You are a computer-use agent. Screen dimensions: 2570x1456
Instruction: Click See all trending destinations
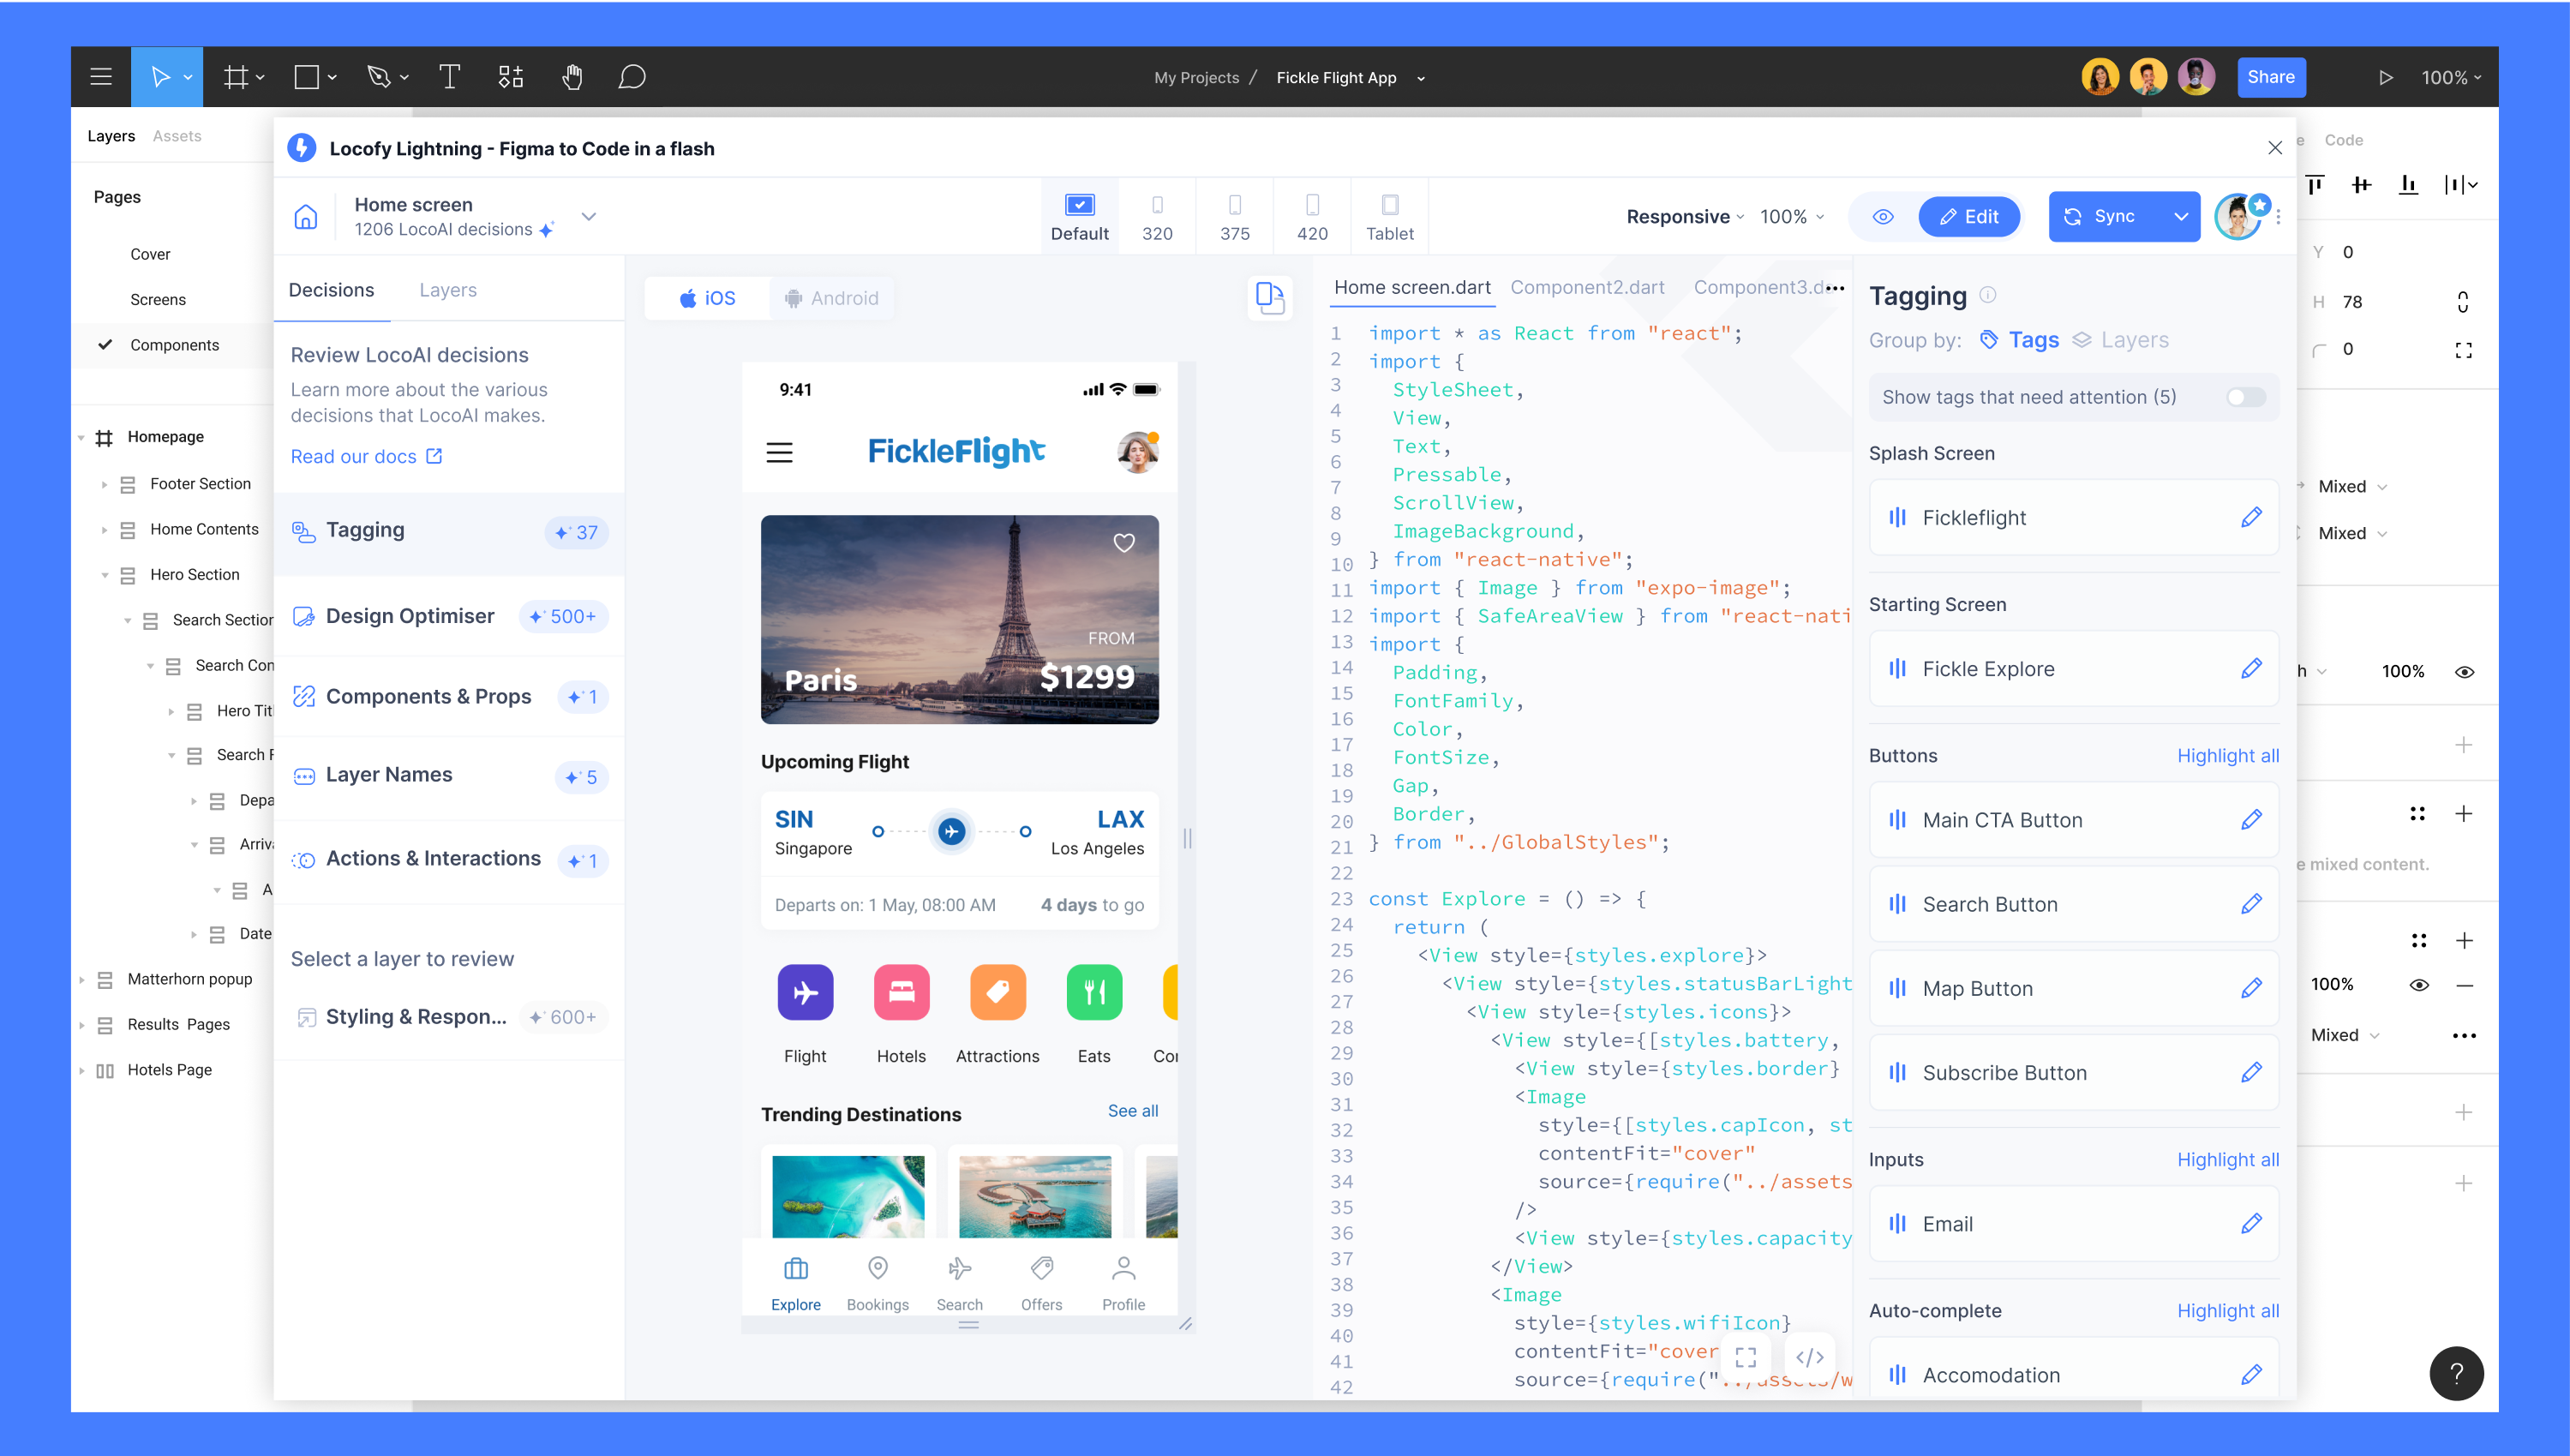(x=1133, y=1110)
